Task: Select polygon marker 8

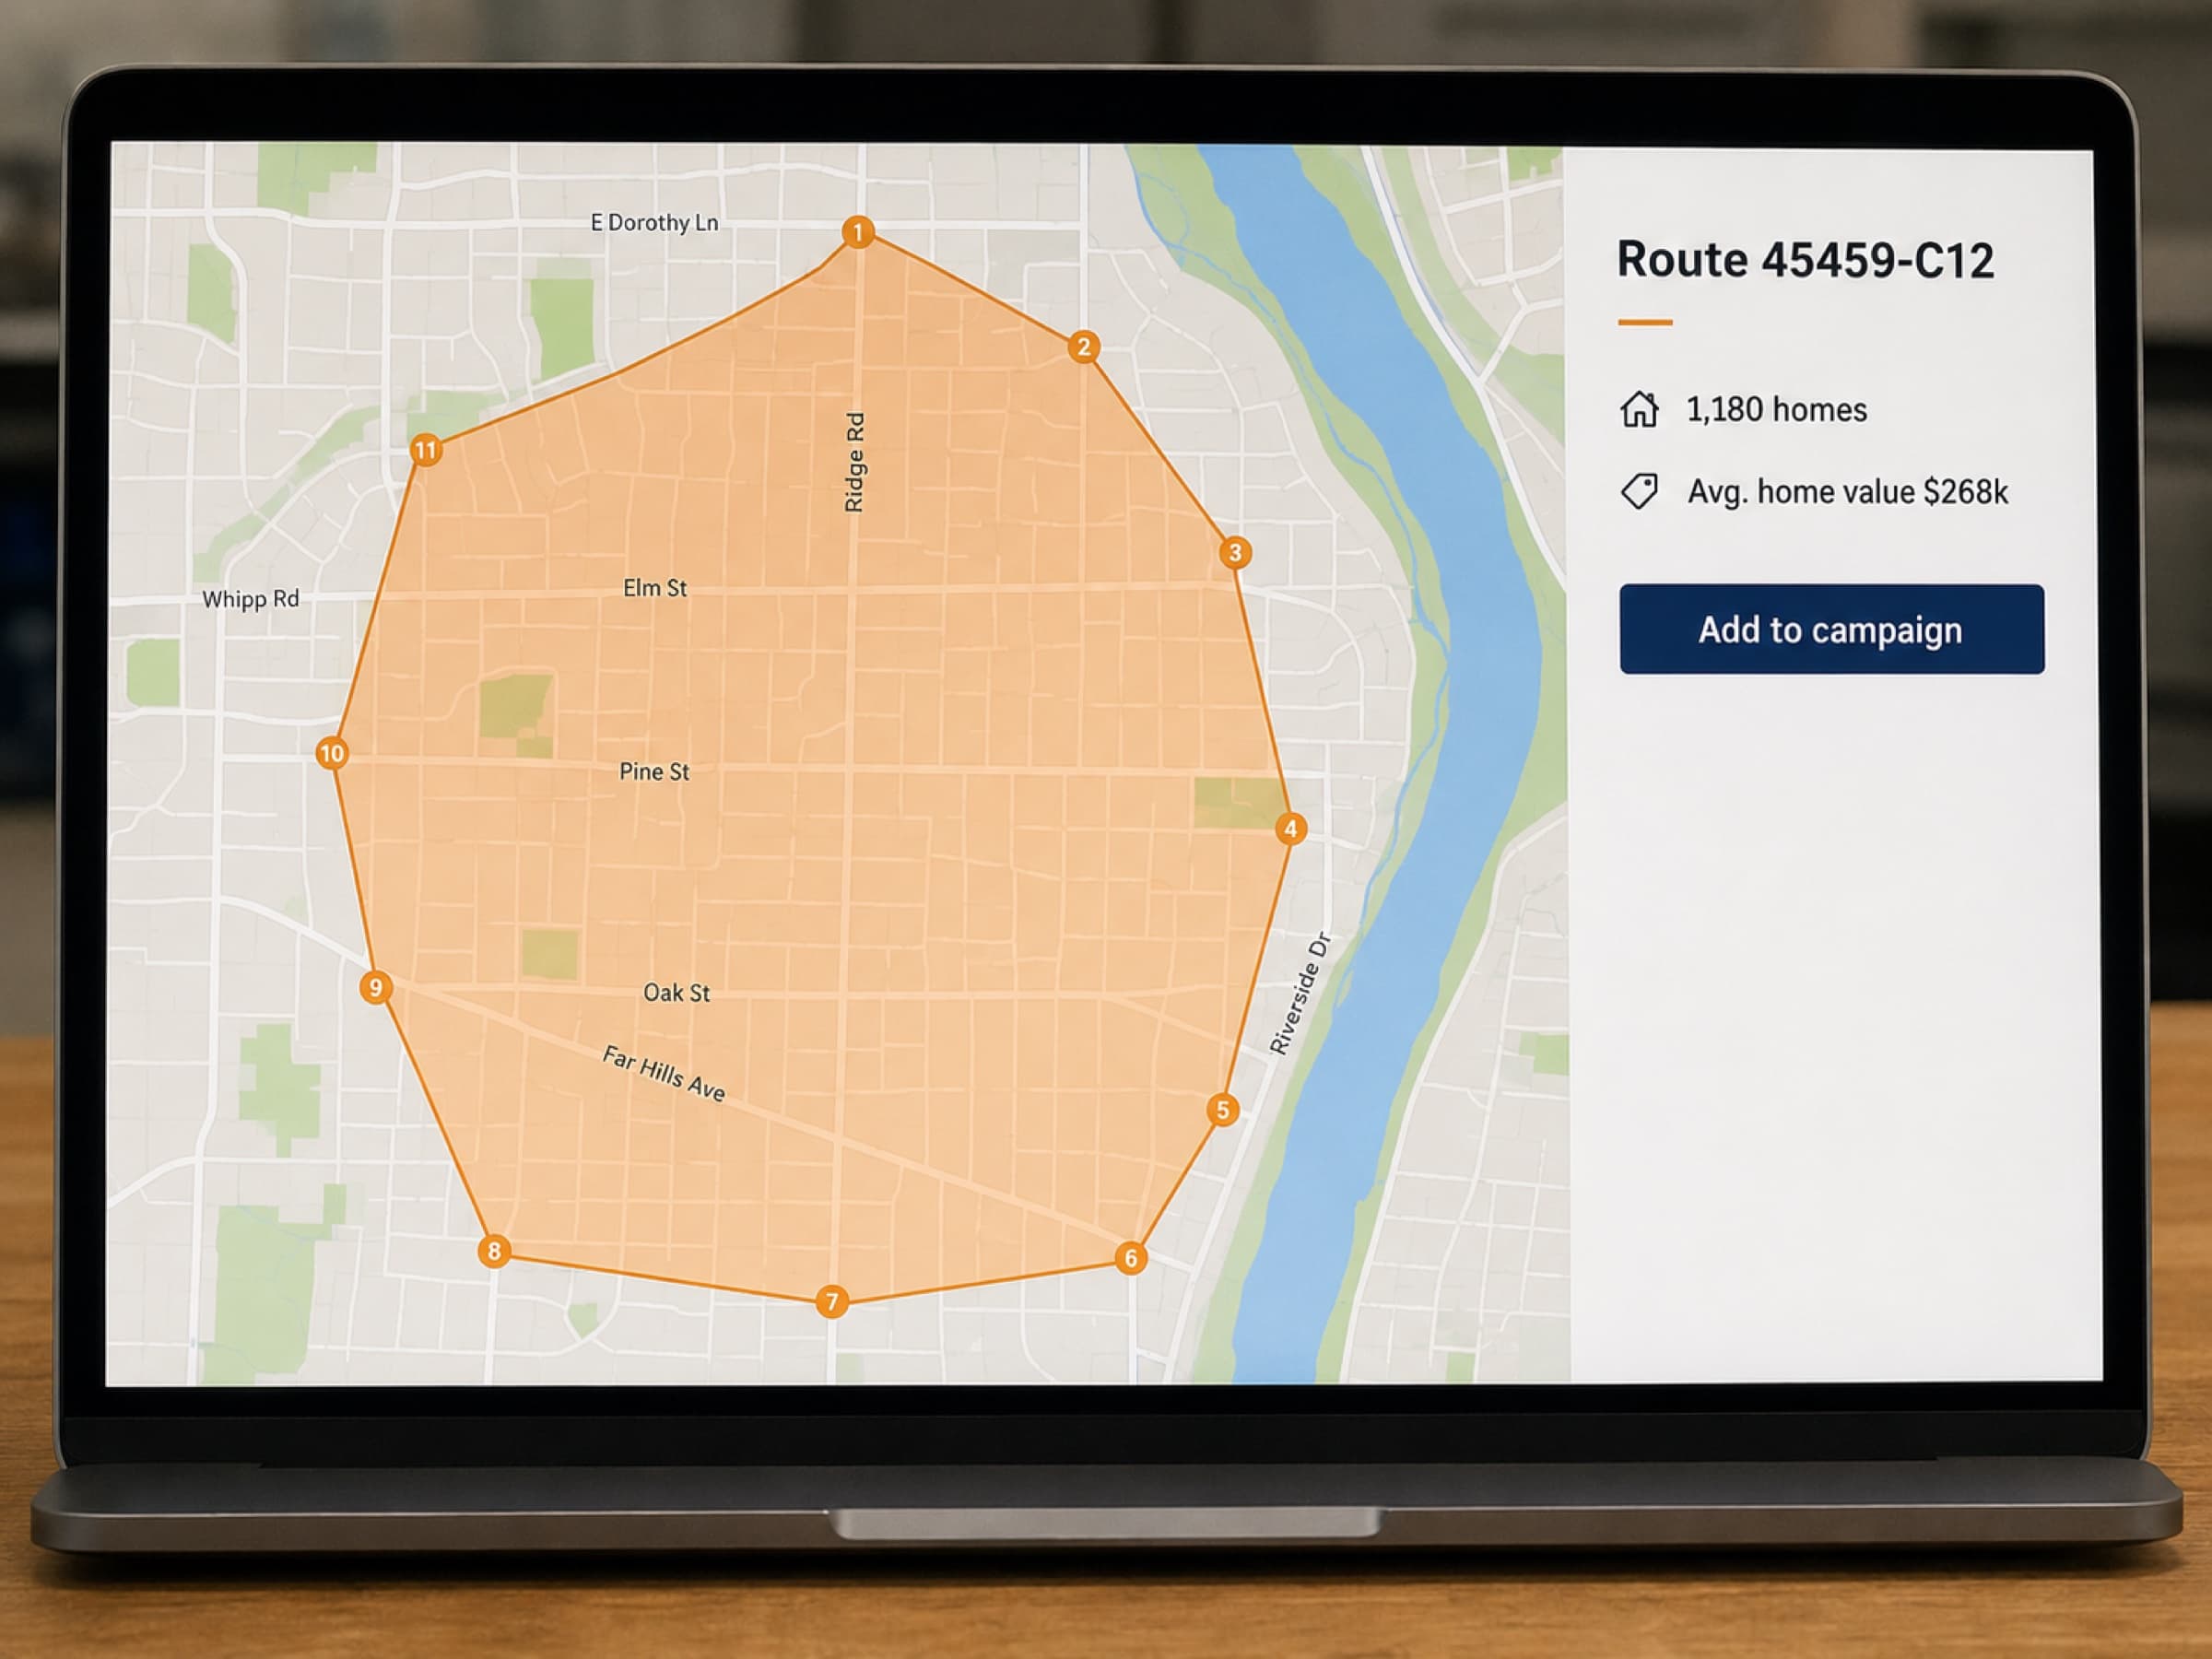Action: click(x=494, y=1251)
